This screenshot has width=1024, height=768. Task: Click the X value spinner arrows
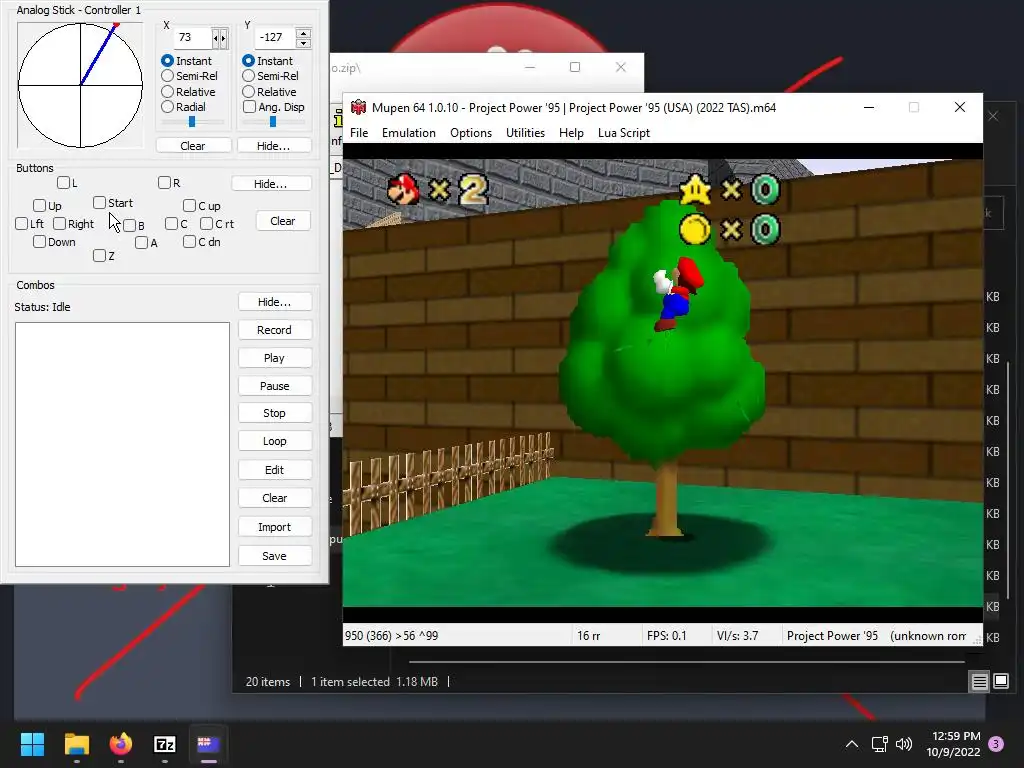point(220,38)
